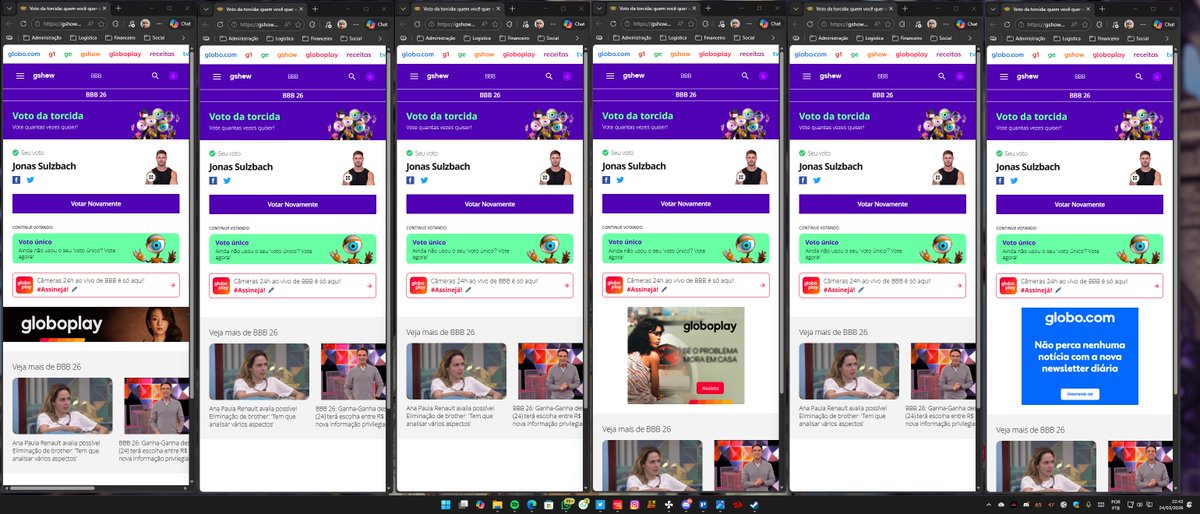Viewport: 1200px width, 514px height.
Task: Share on Twitter in third window
Action: (x=424, y=180)
